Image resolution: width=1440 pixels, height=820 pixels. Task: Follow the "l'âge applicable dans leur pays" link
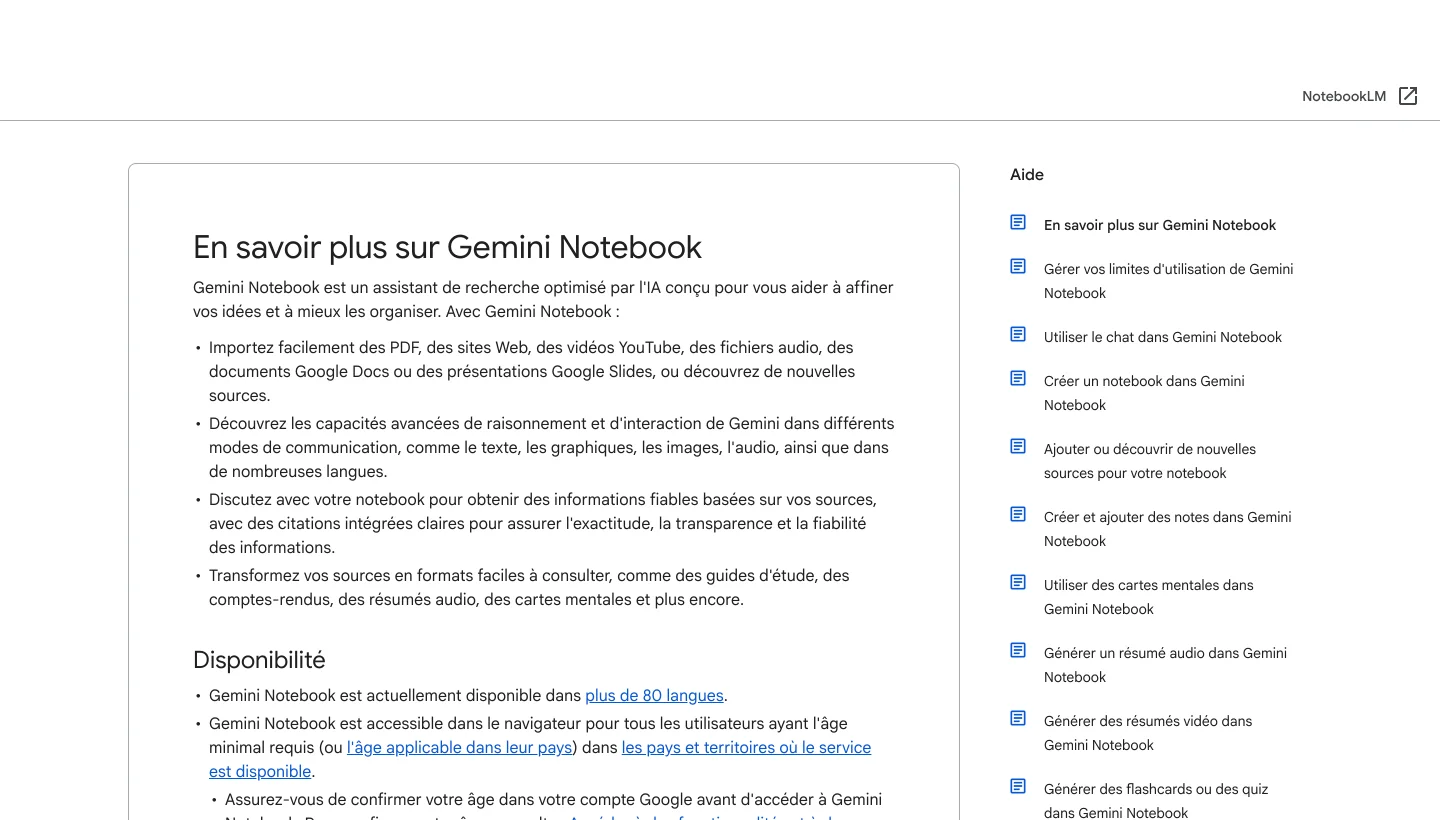459,748
